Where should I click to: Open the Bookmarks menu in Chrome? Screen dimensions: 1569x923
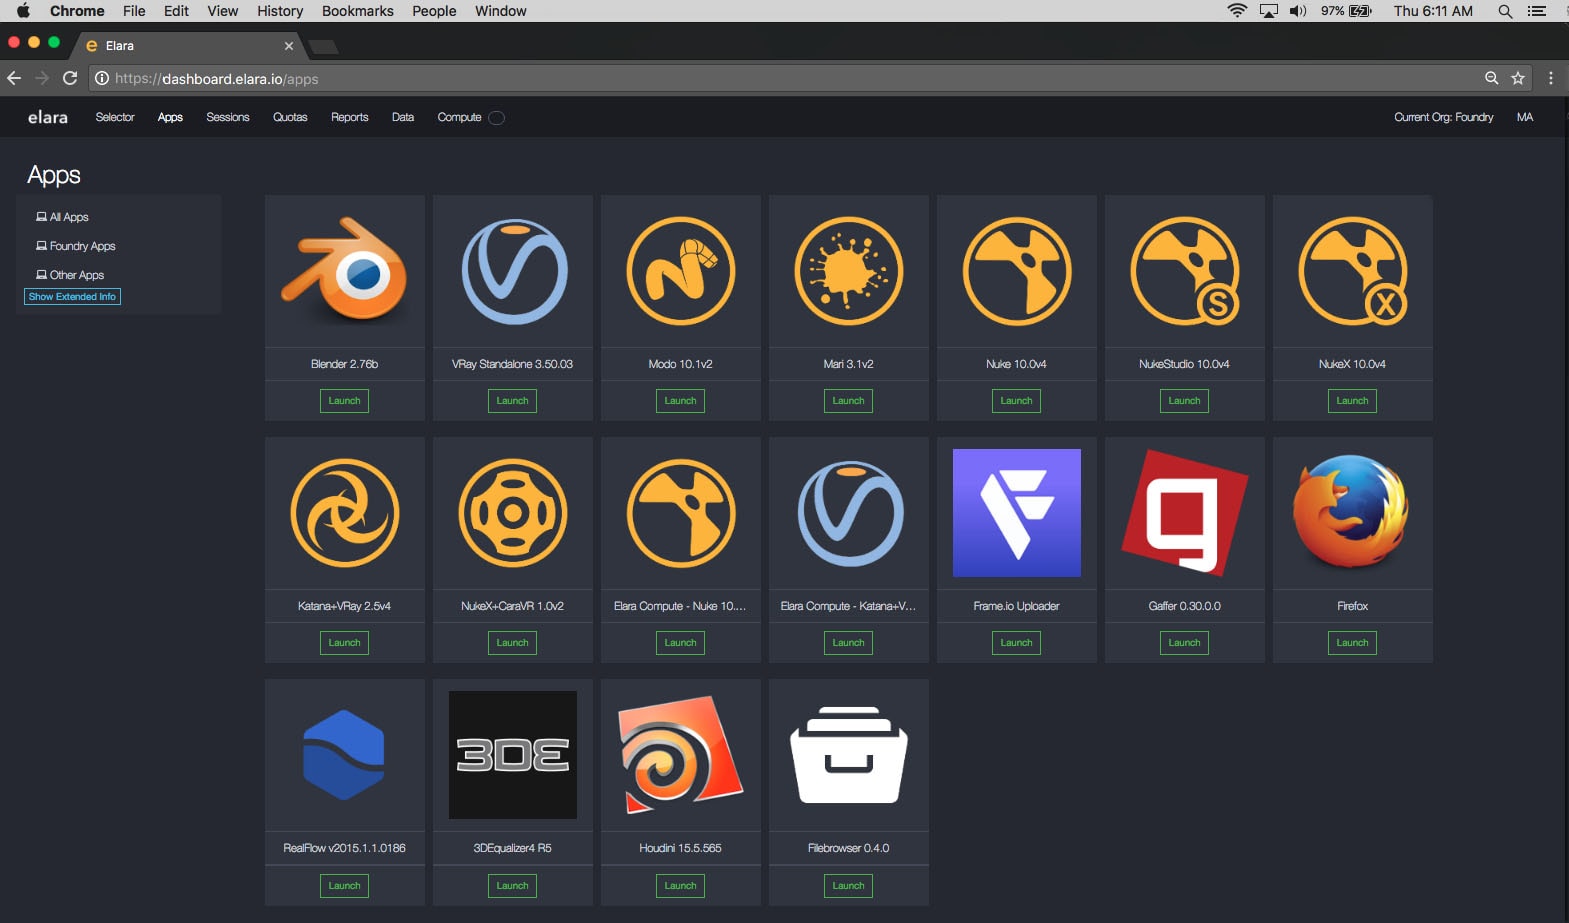click(x=357, y=11)
